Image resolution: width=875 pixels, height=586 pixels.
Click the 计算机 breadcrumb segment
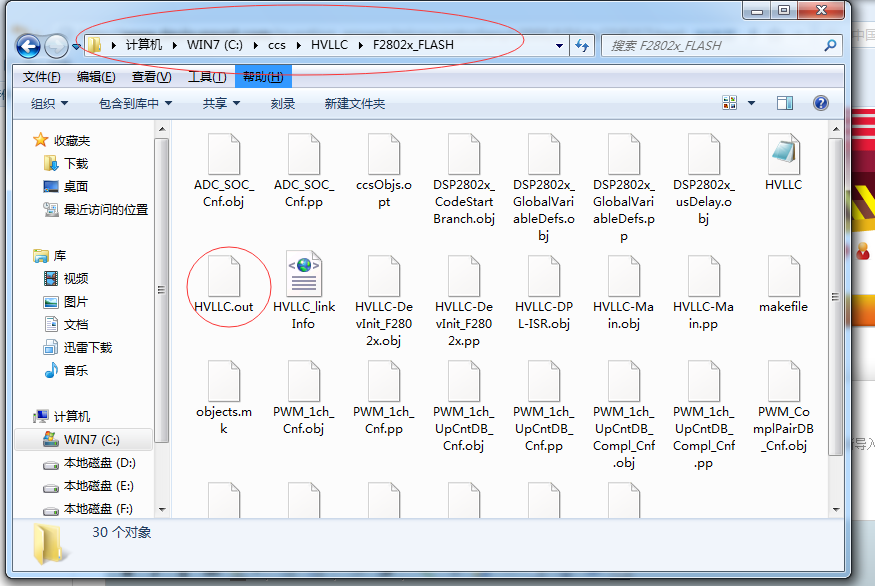coord(143,45)
